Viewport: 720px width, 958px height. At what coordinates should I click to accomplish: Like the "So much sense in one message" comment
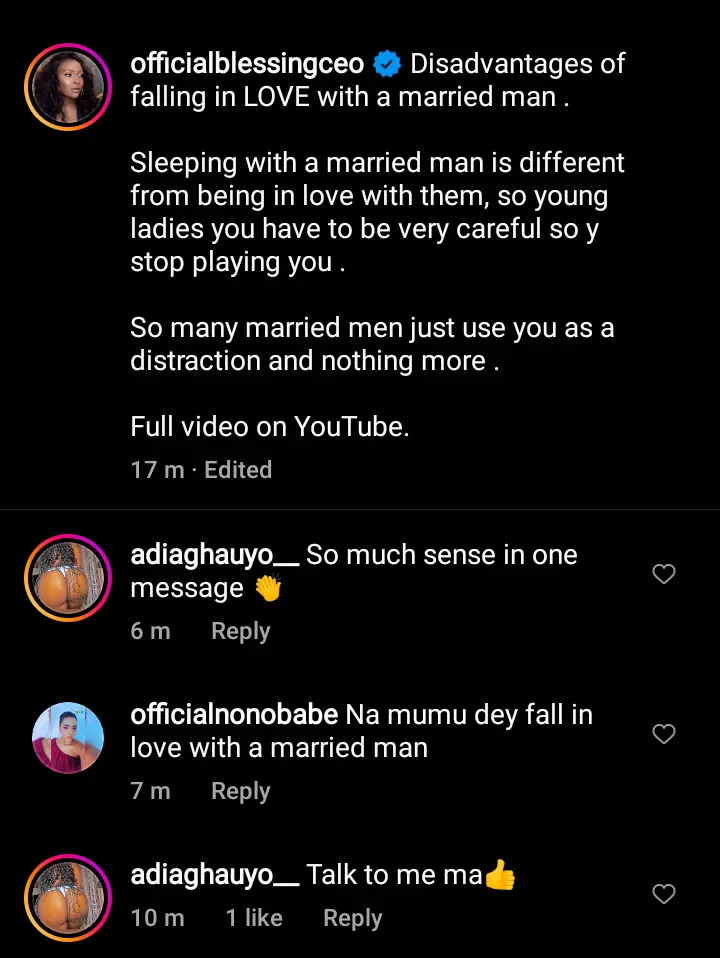pos(664,574)
